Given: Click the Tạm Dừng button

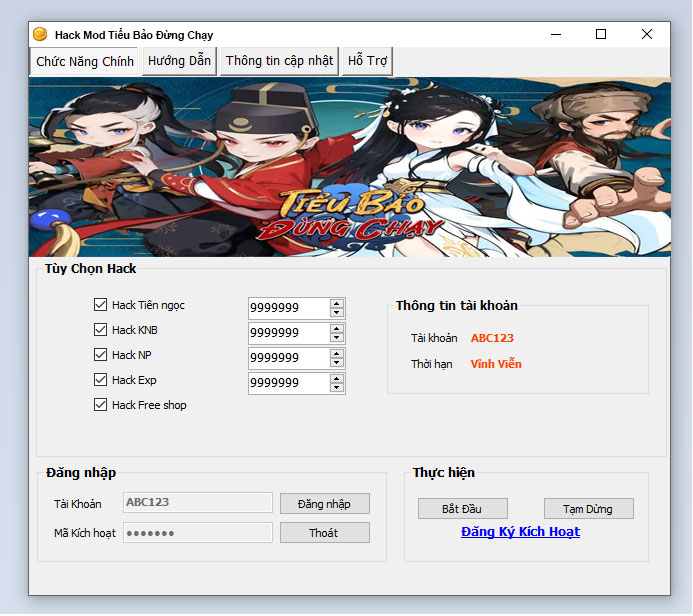Looking at the screenshot, I should pyautogui.click(x=588, y=509).
